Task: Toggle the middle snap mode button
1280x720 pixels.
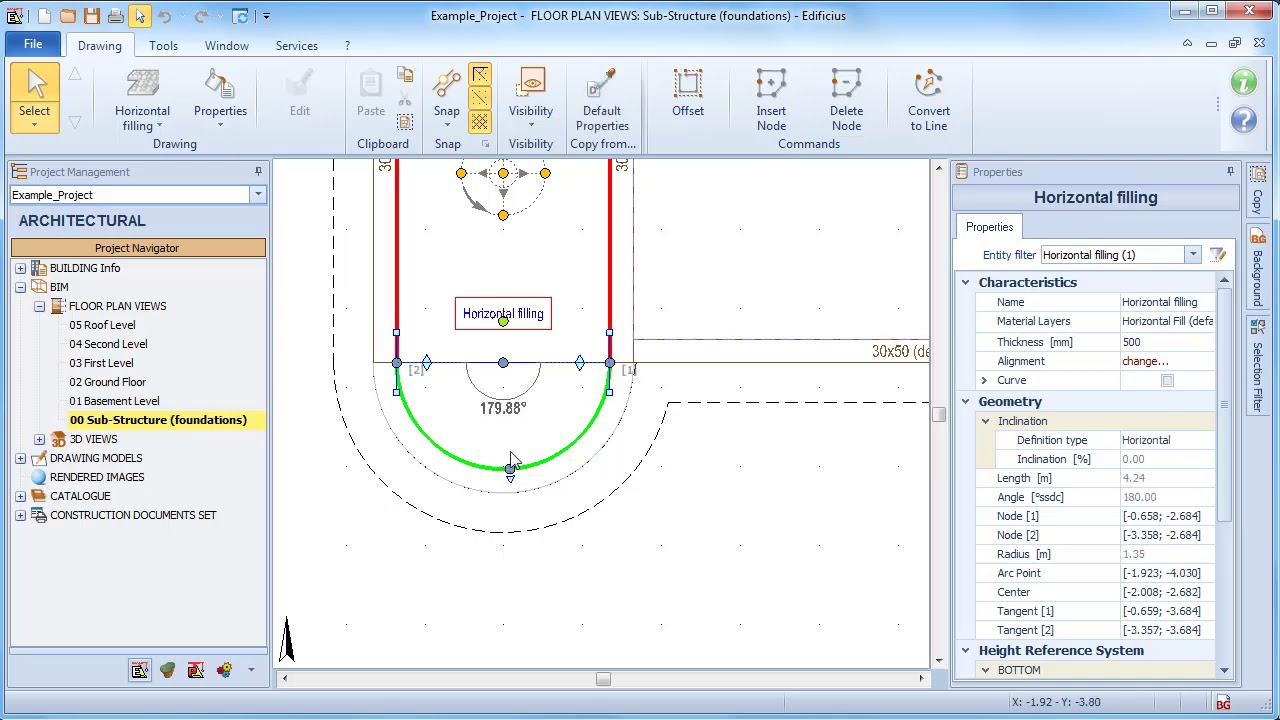Action: click(480, 98)
